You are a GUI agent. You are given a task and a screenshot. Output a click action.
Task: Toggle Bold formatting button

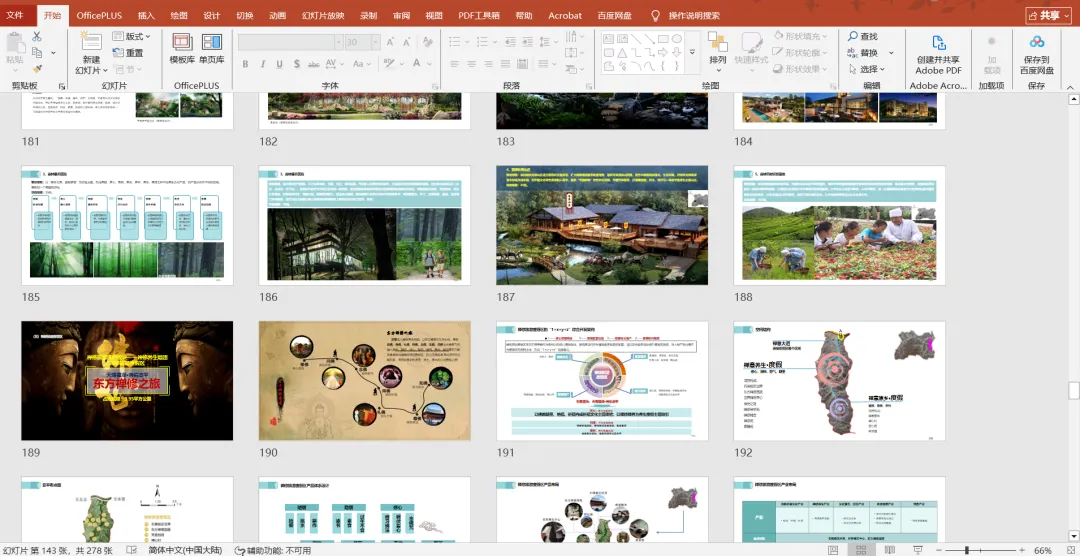point(245,64)
